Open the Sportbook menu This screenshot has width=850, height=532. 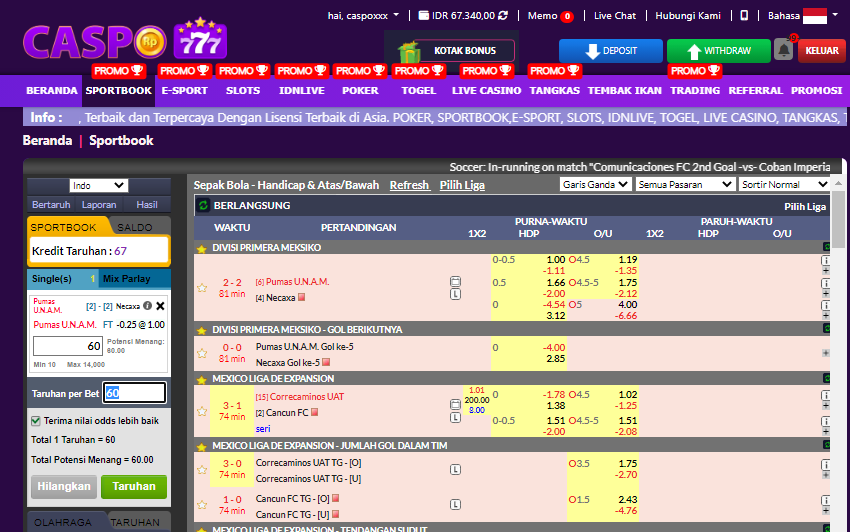pos(119,91)
